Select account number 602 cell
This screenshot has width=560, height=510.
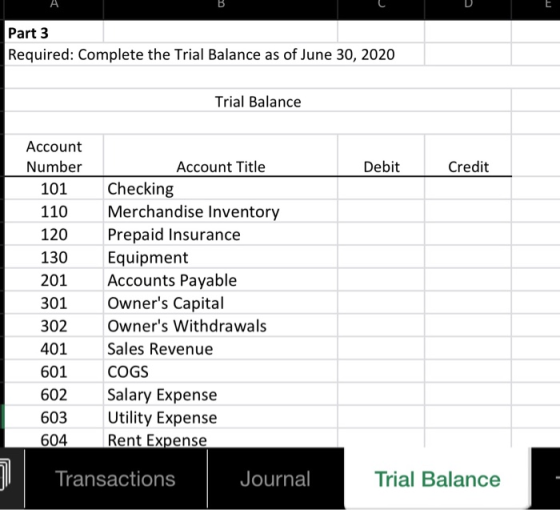coord(54,394)
